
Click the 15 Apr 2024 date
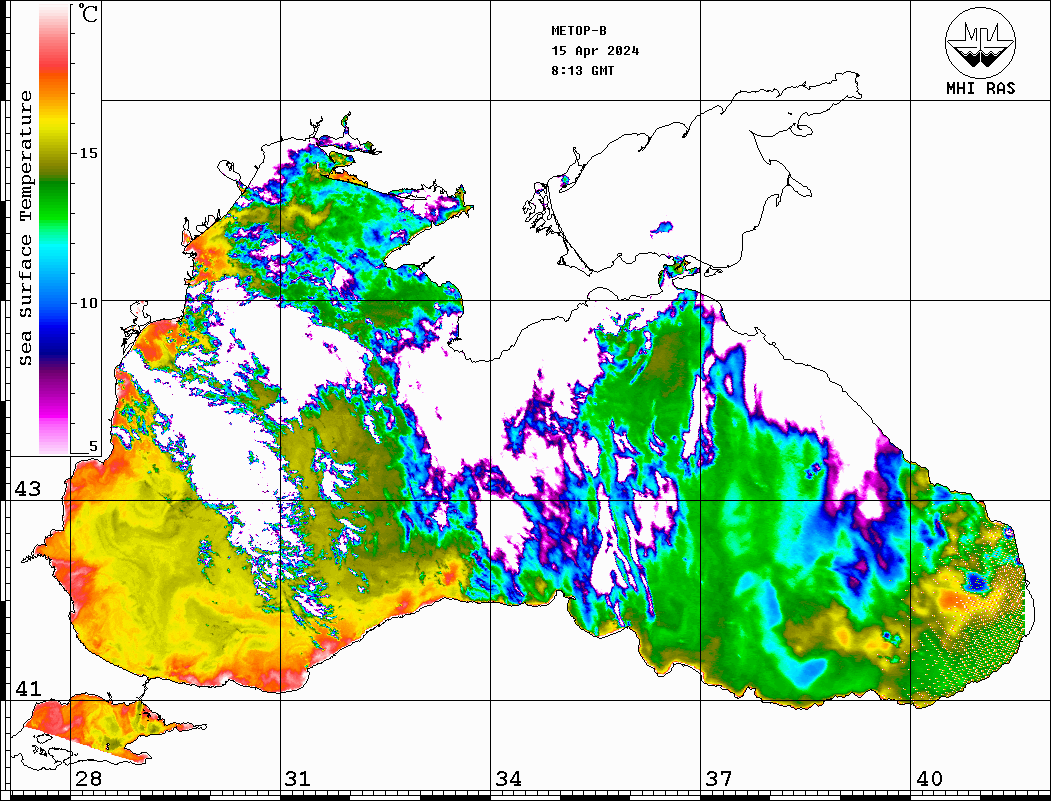[595, 51]
